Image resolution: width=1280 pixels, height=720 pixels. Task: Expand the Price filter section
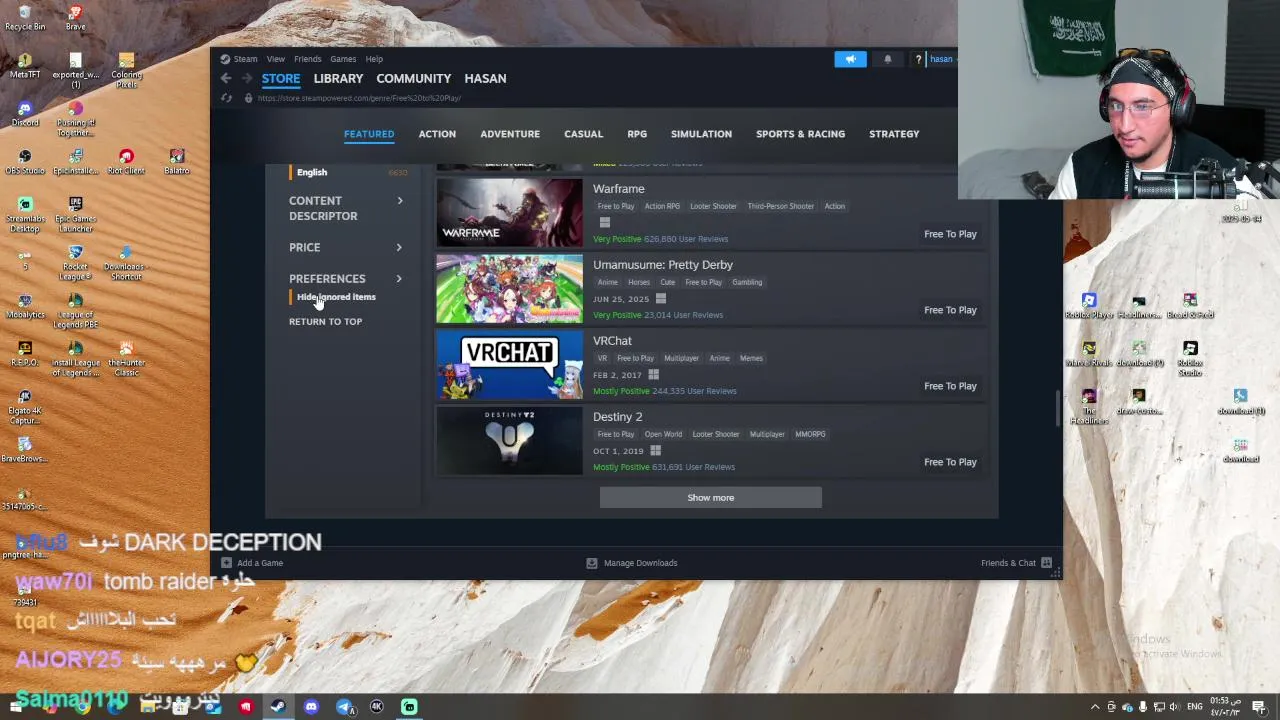click(346, 247)
